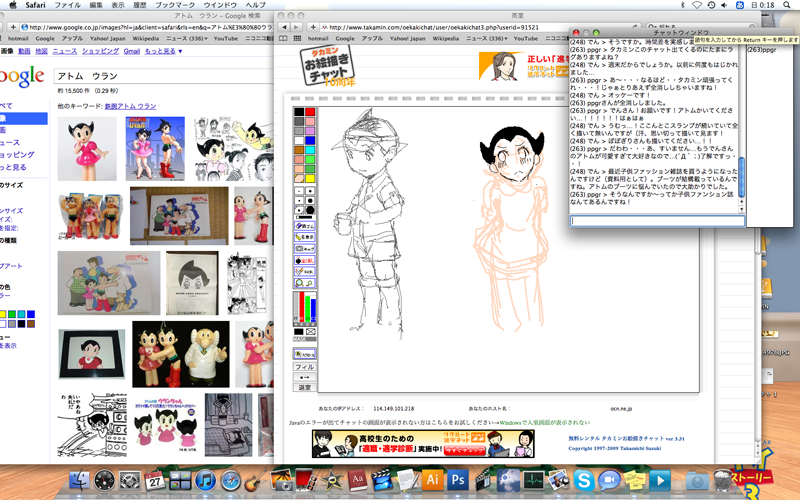Open the ファイル menu
This screenshot has width=800, height=500.
click(x=67, y=5)
